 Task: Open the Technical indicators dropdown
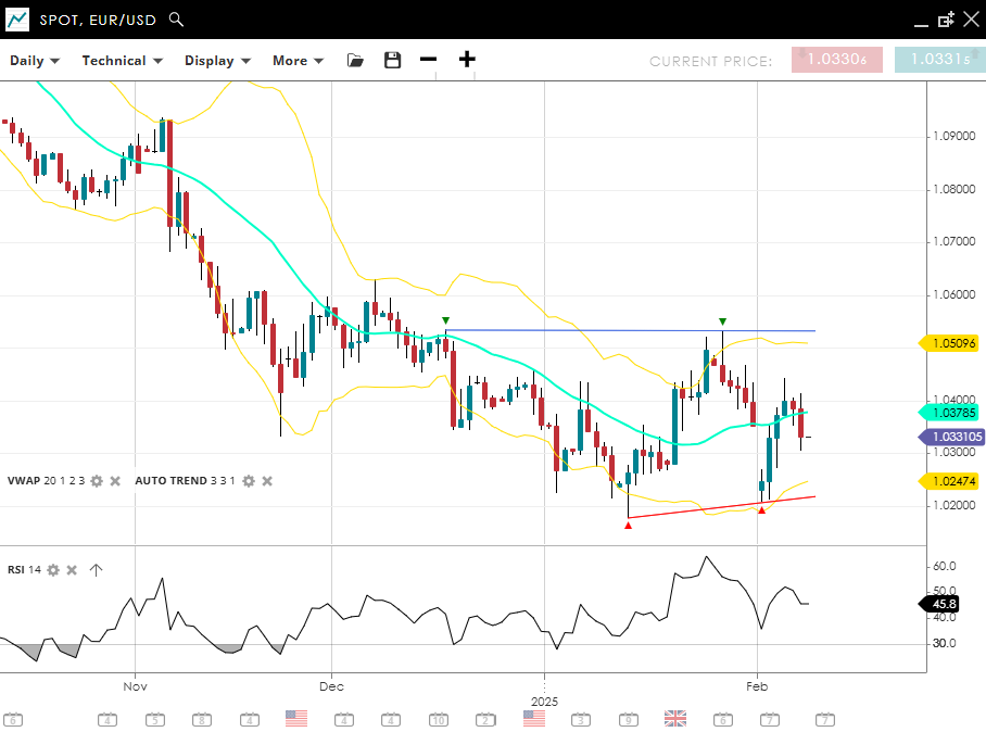(x=122, y=60)
